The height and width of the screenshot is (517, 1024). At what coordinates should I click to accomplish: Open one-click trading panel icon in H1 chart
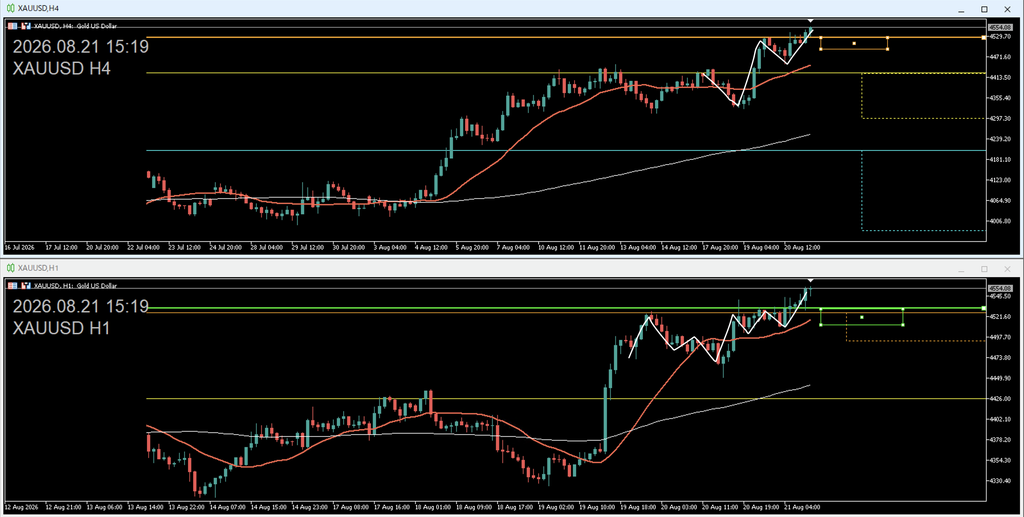(x=13, y=285)
